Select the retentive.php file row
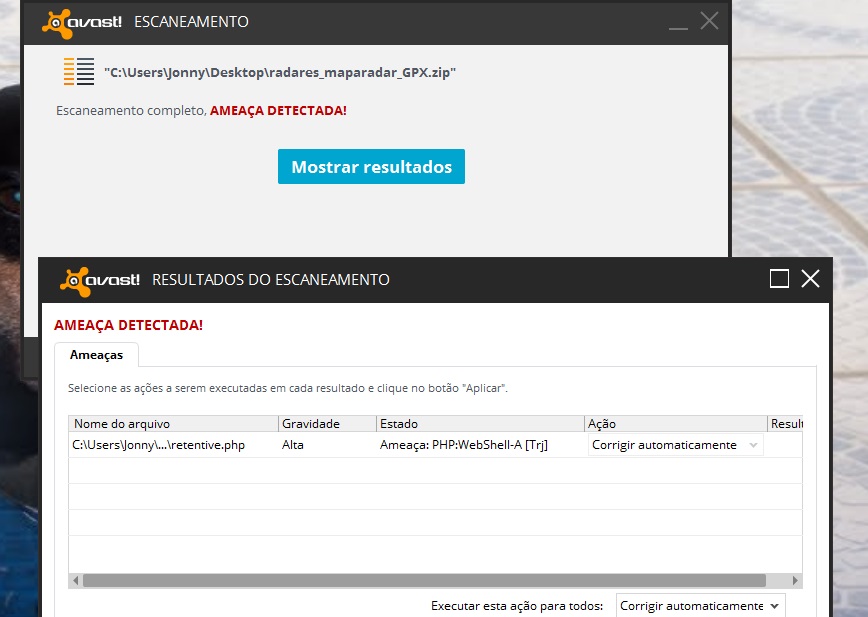868x617 pixels. click(435, 445)
